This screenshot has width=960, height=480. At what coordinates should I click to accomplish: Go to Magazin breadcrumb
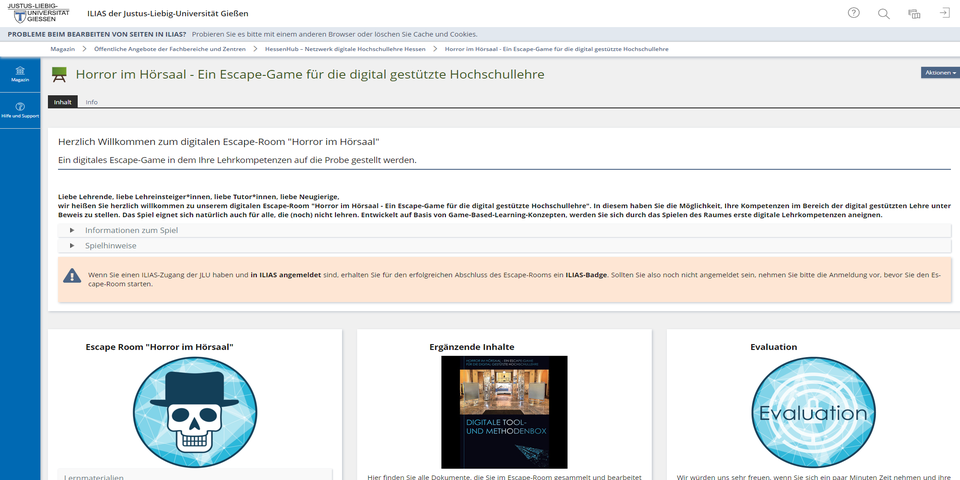(x=62, y=48)
